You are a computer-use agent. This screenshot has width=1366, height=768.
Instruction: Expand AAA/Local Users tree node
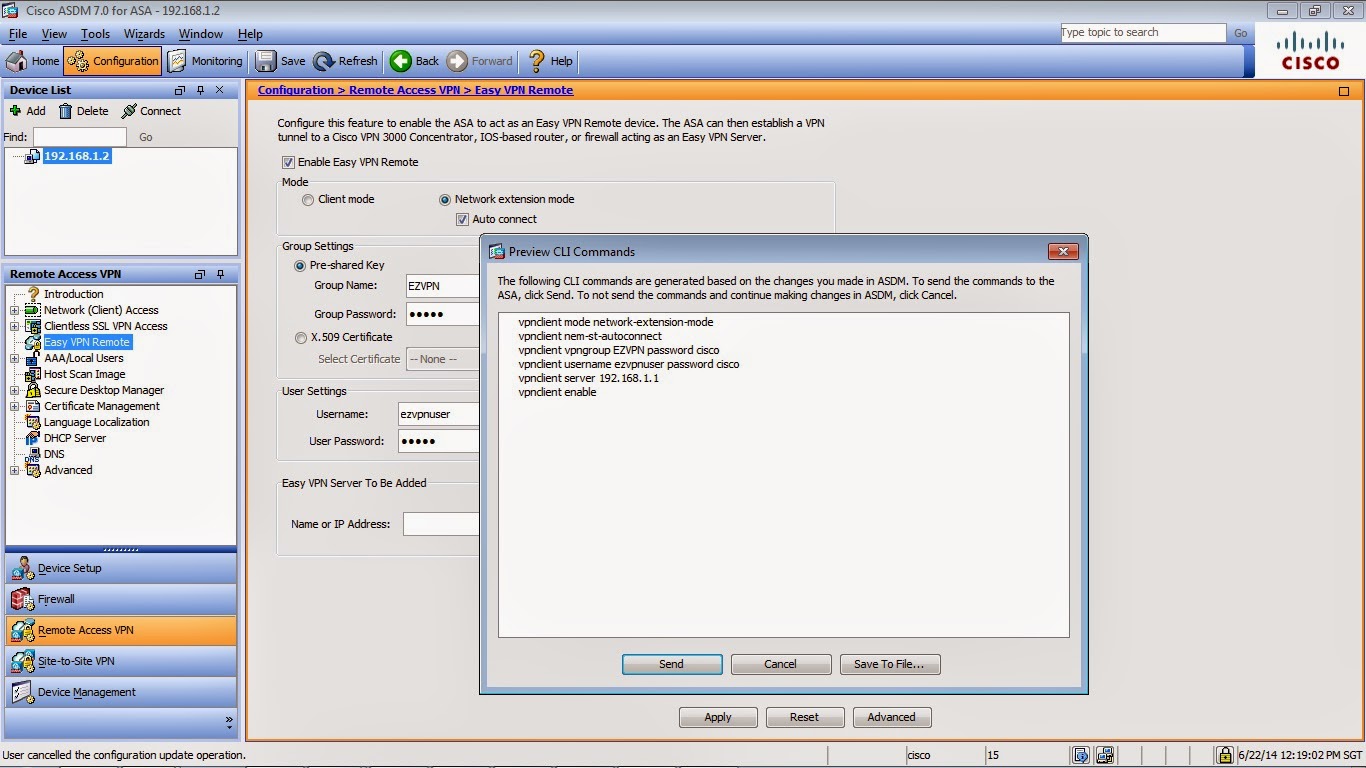pyautogui.click(x=15, y=358)
